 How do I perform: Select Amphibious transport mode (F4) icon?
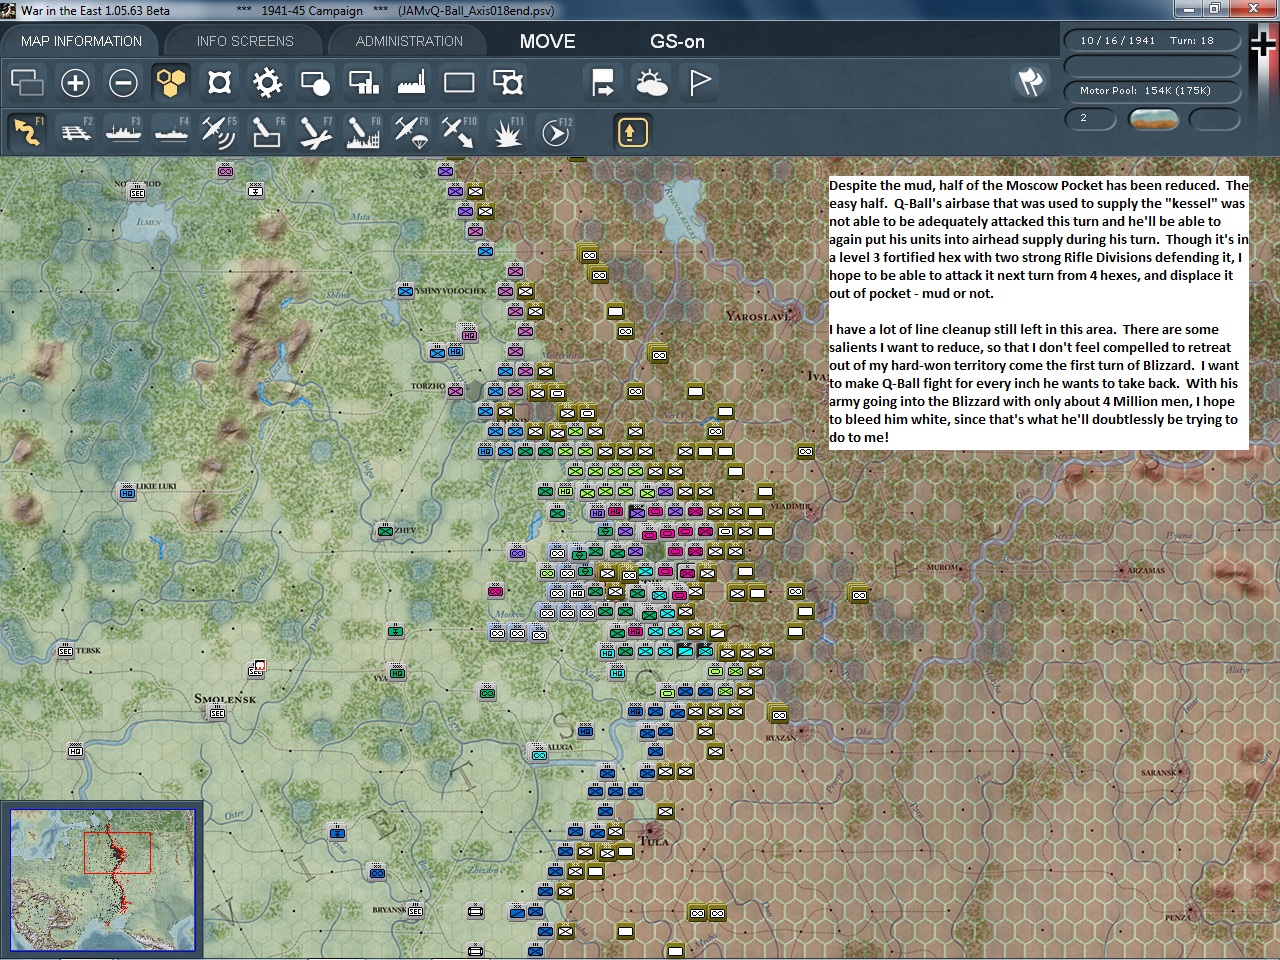[171, 132]
